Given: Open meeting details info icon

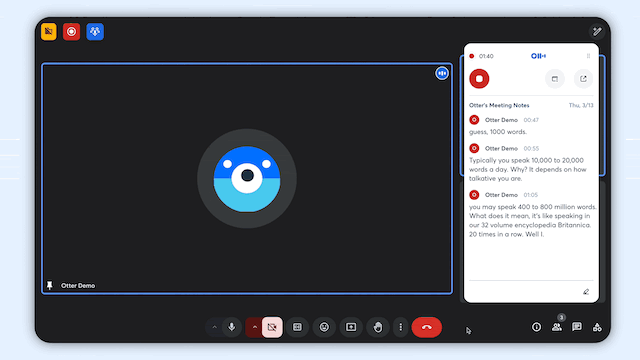Looking at the screenshot, I should click(536, 327).
